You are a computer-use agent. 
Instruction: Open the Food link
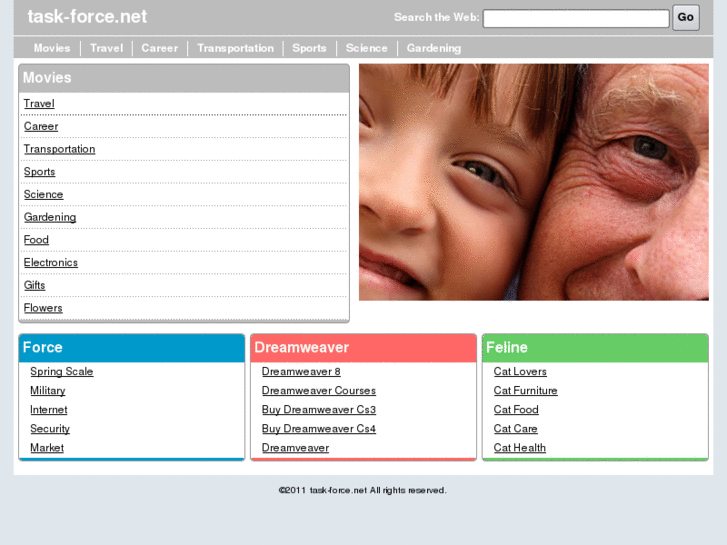(x=36, y=240)
